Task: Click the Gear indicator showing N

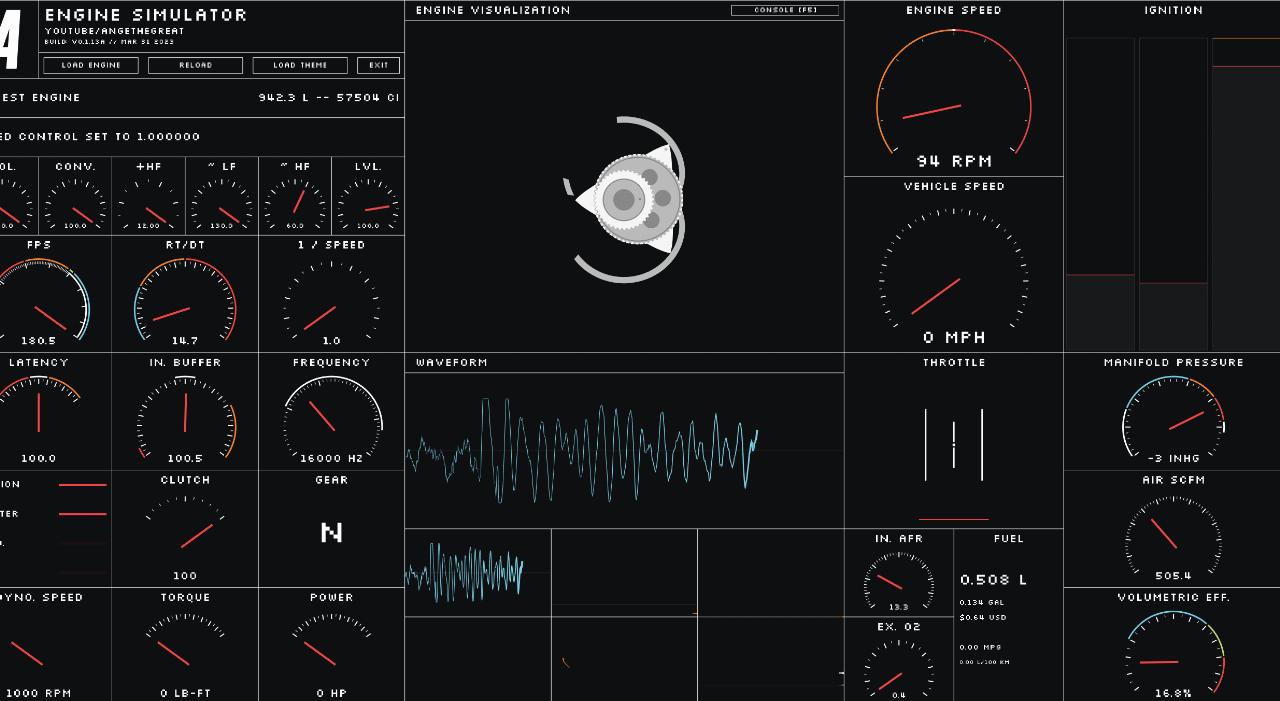Action: click(331, 533)
